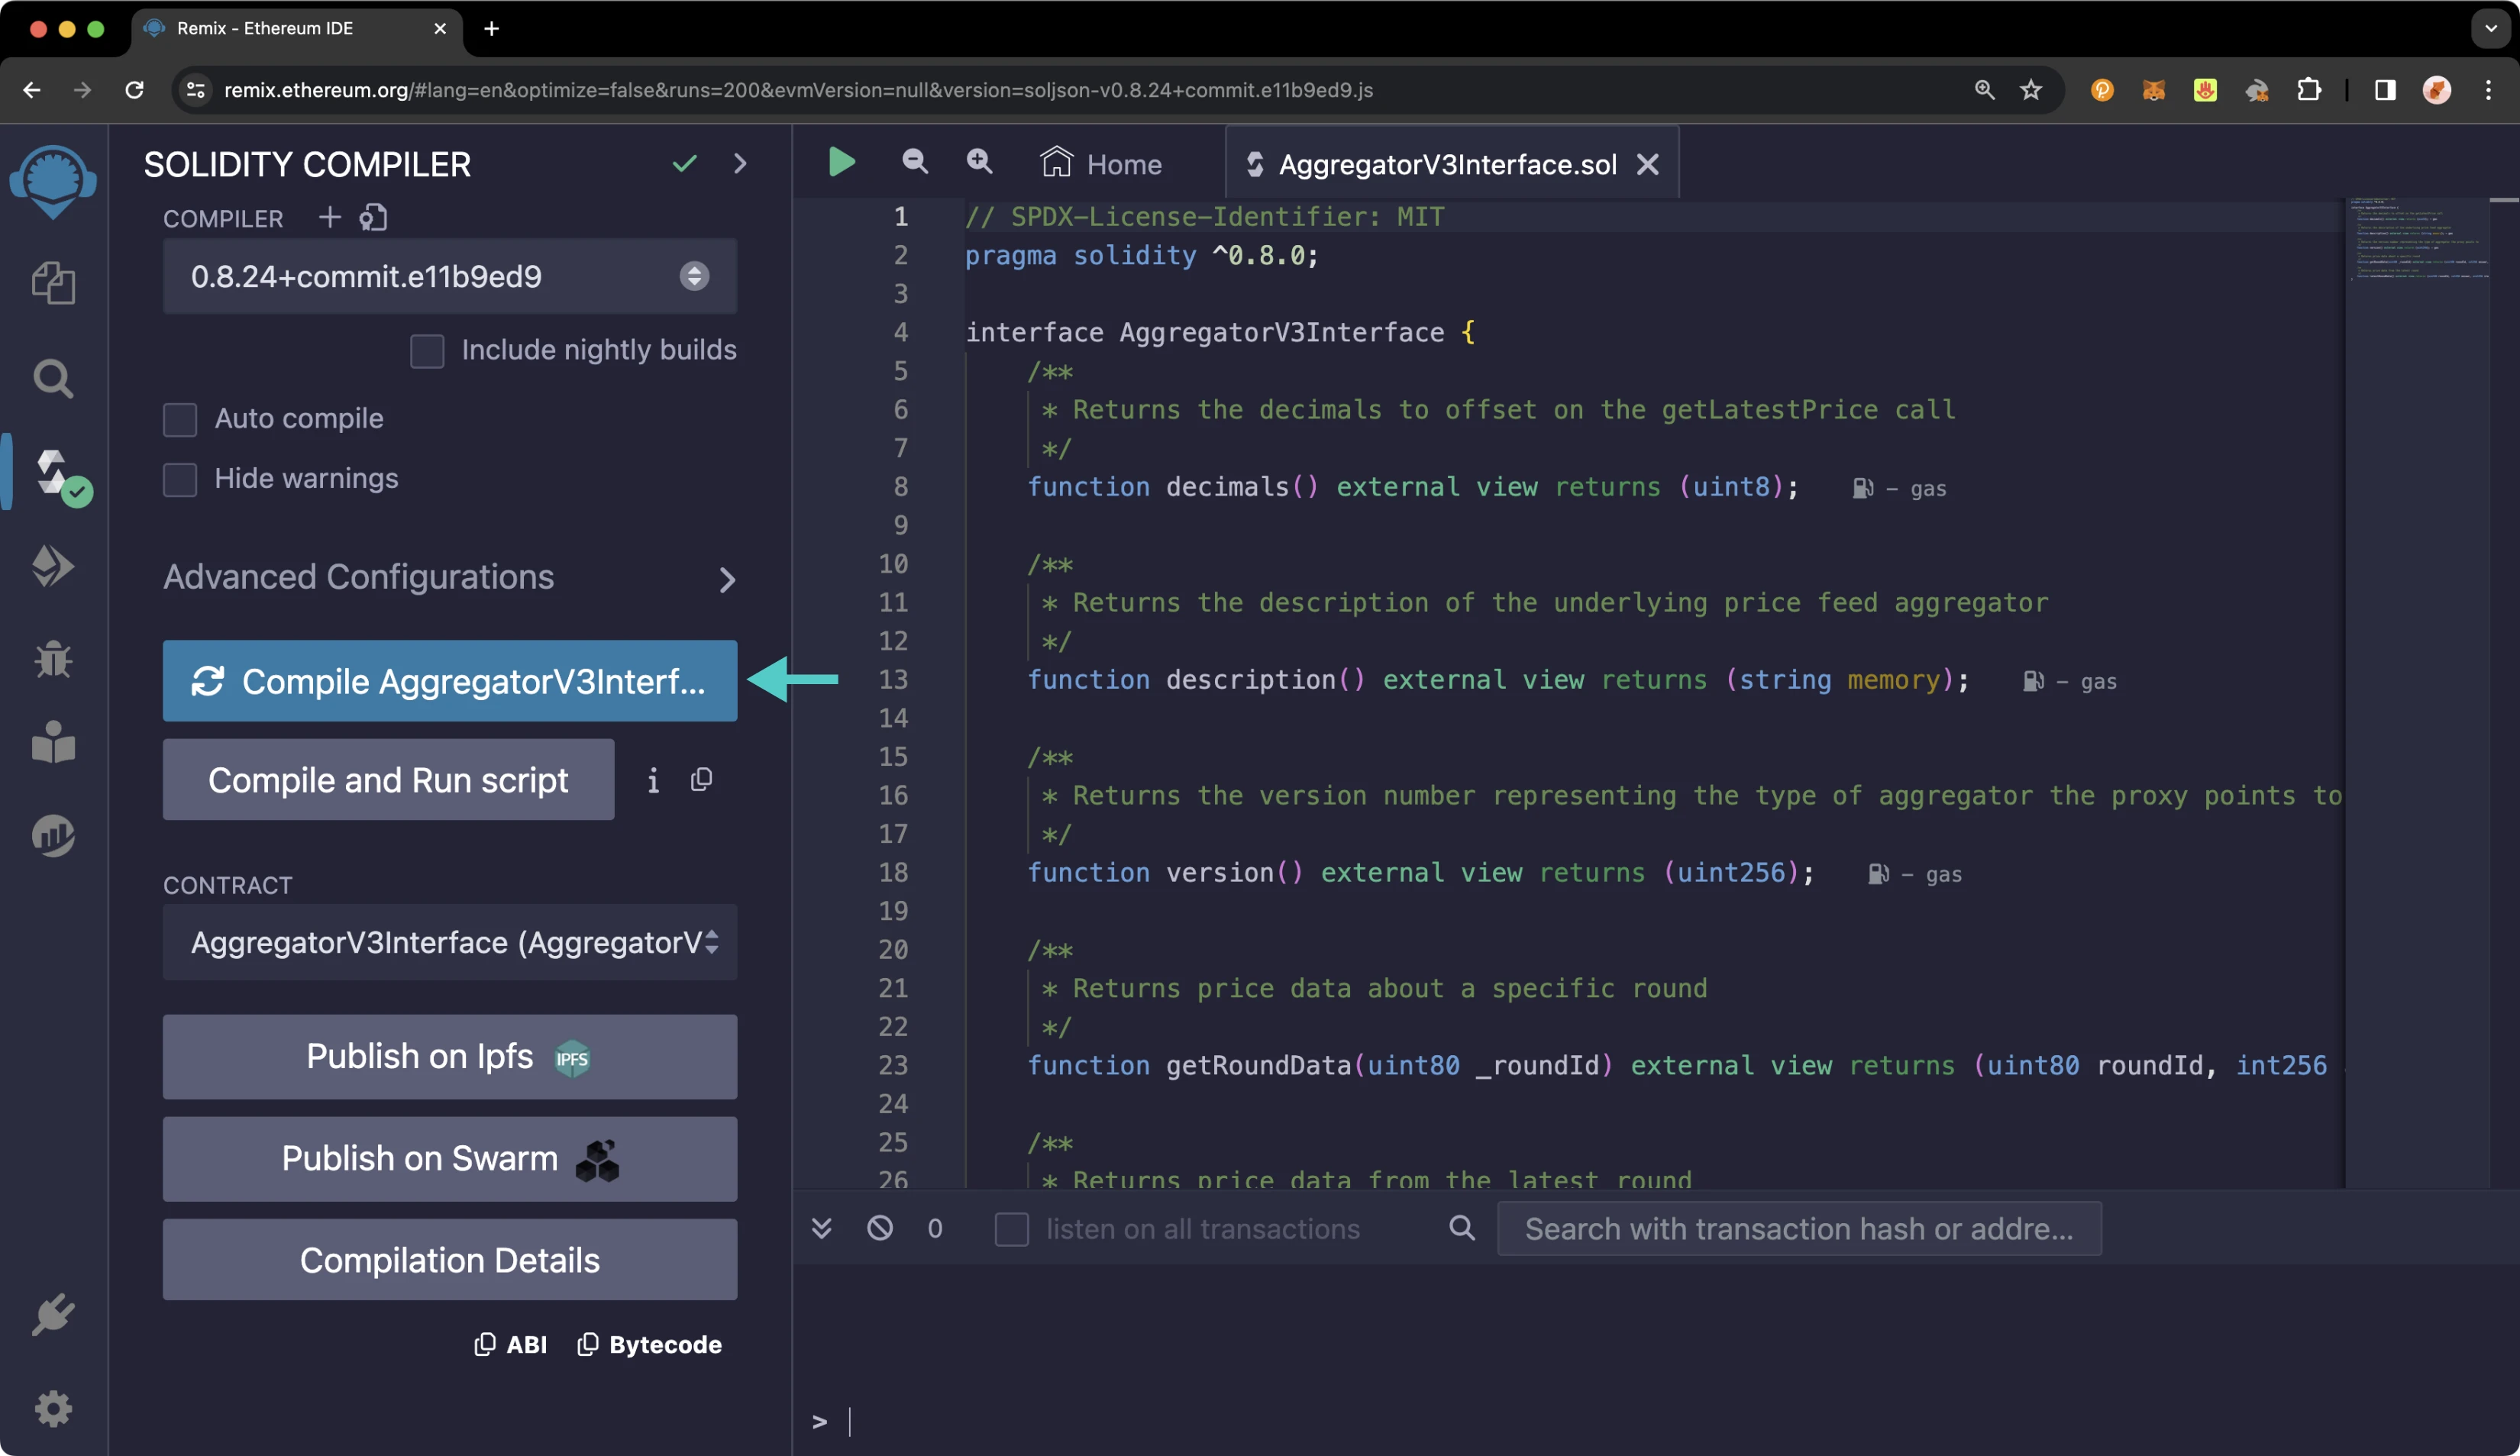Click Publish on Swarm button

tap(450, 1159)
